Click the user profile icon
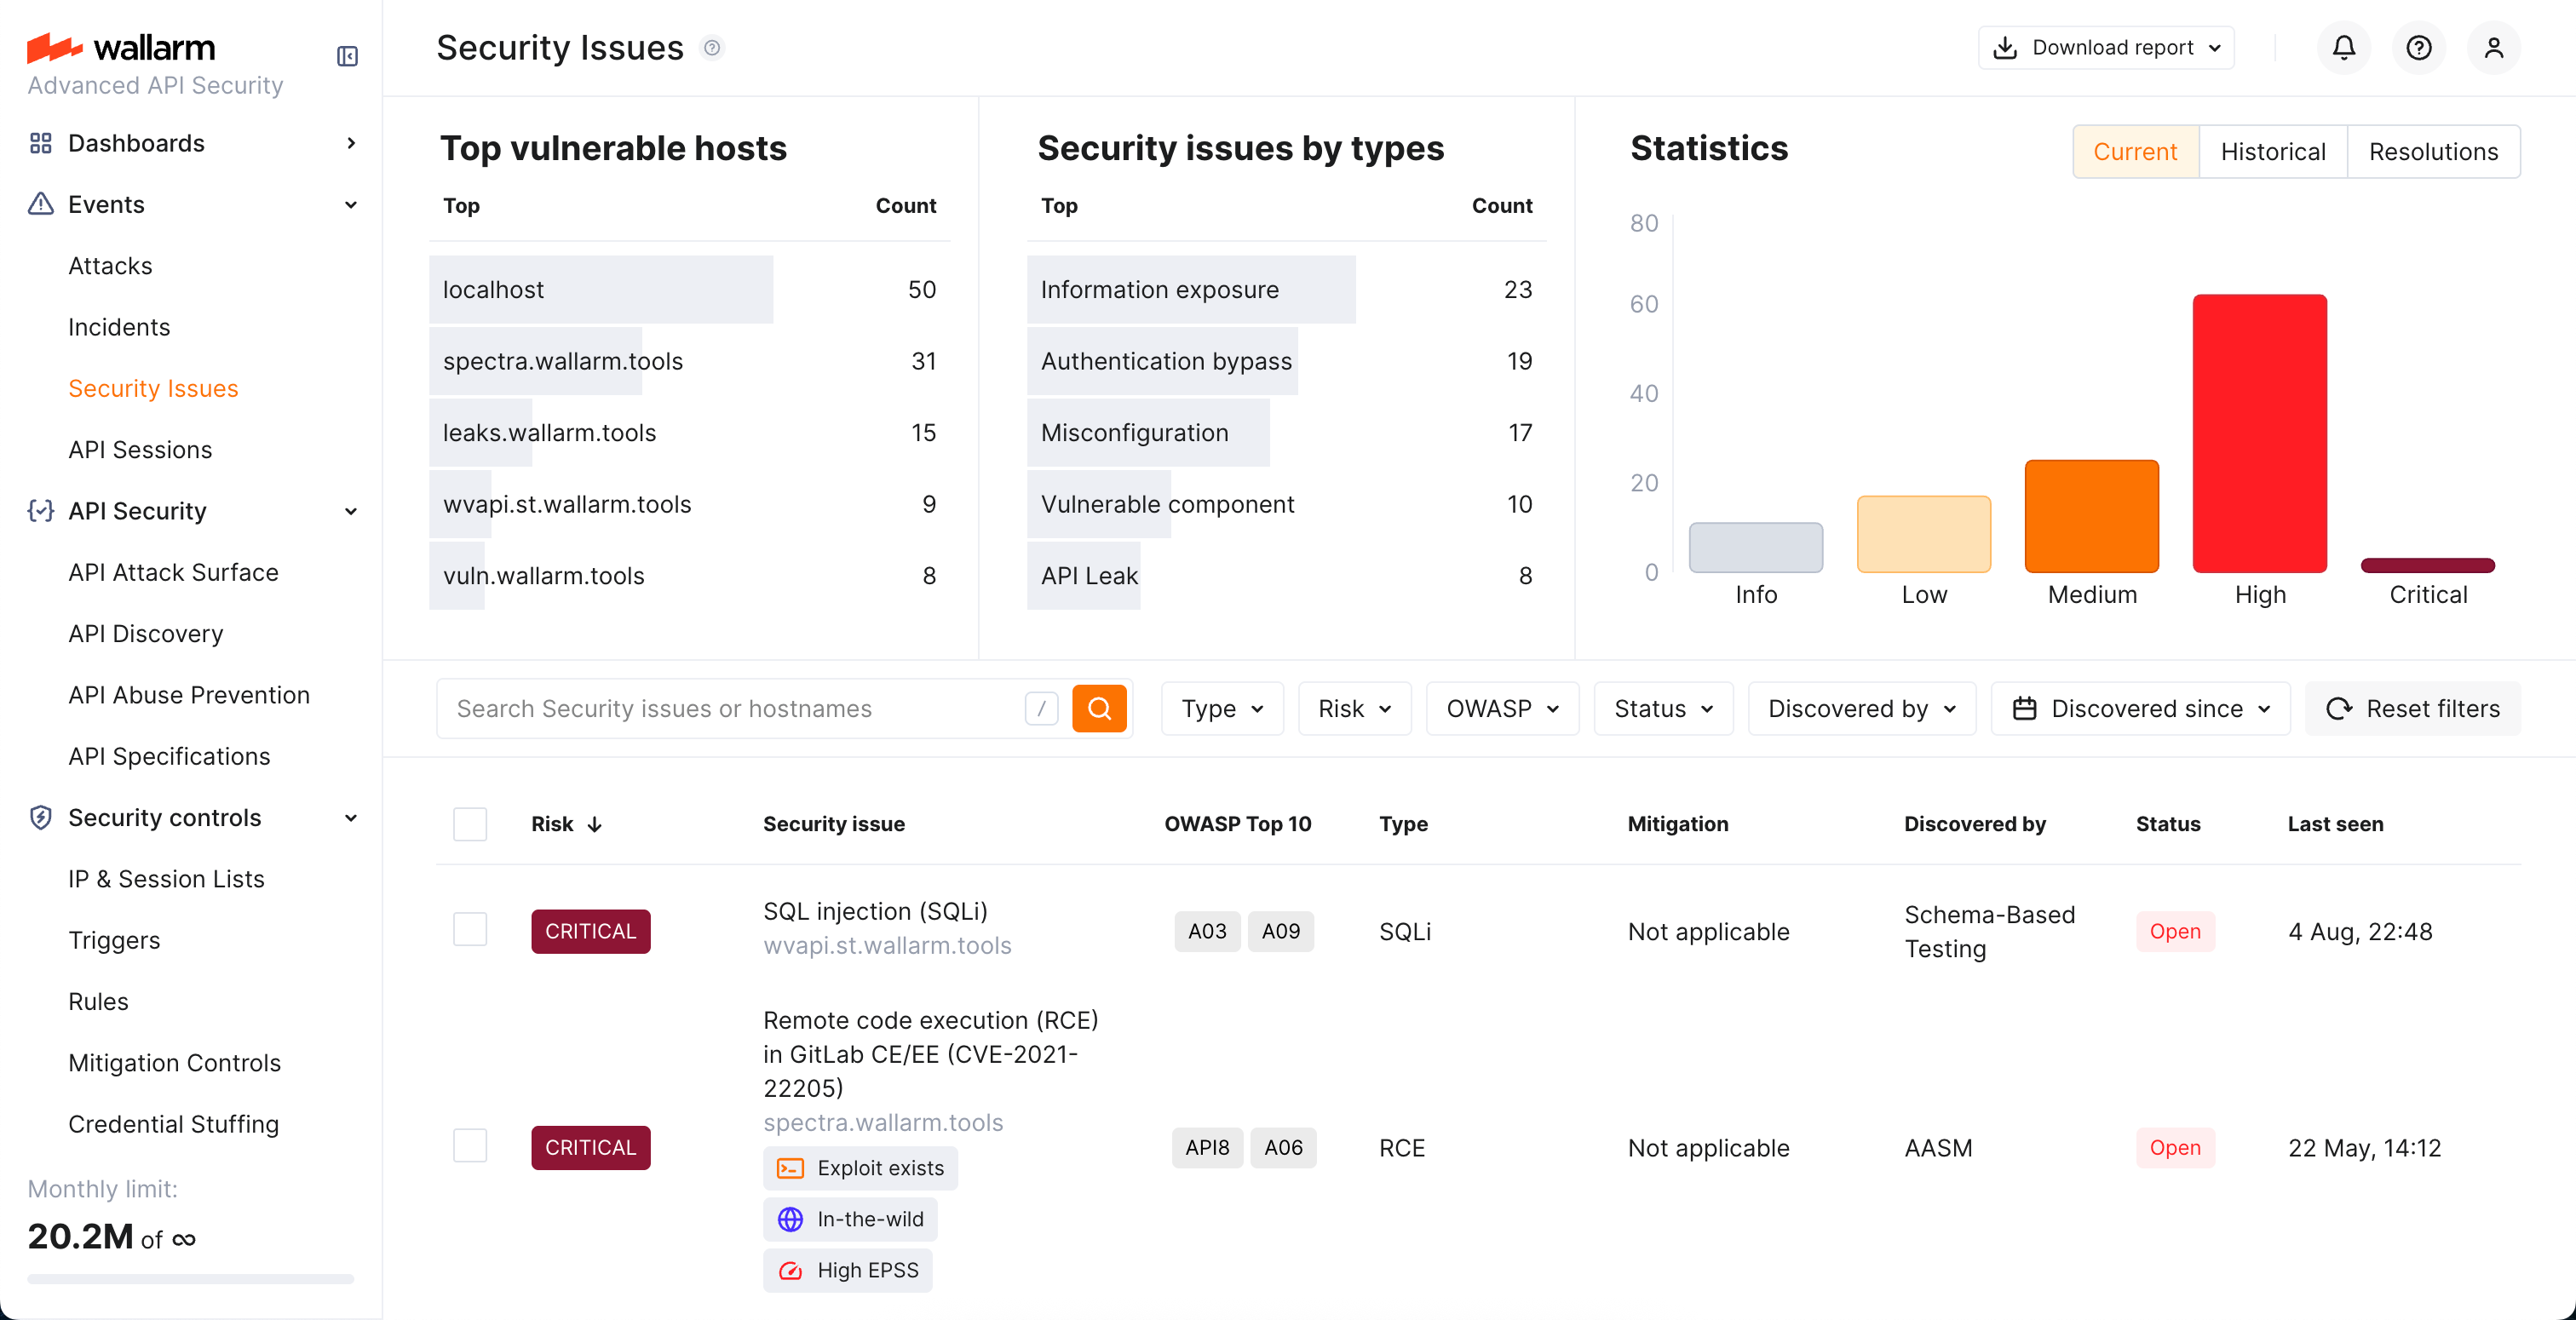2576x1320 pixels. tap(2494, 47)
